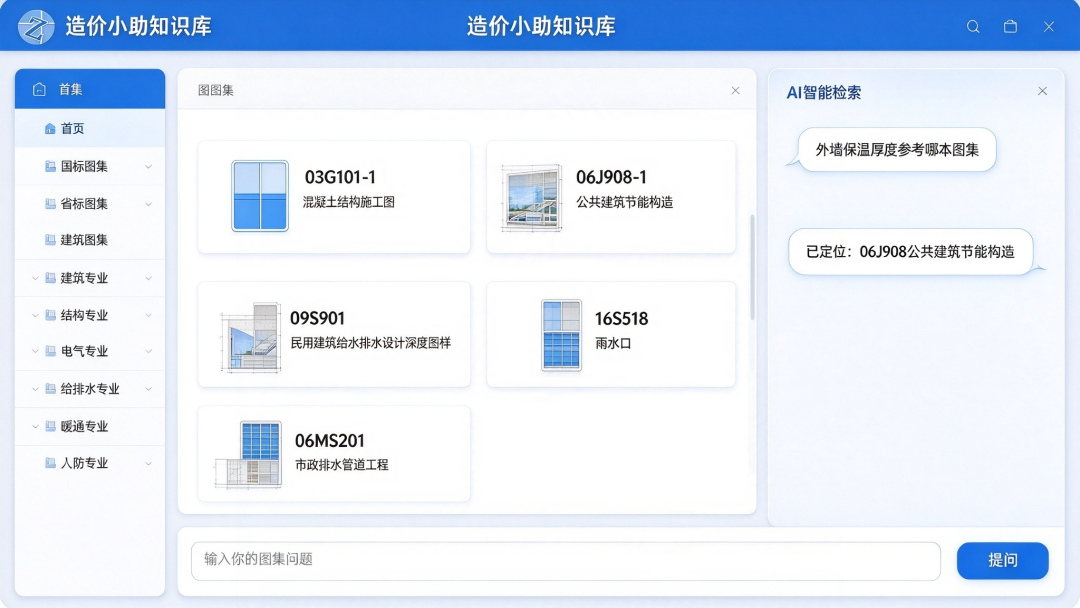Expand the 国标图集 dropdown arrow
Image resolution: width=1080 pixels, height=608 pixels.
click(x=148, y=167)
